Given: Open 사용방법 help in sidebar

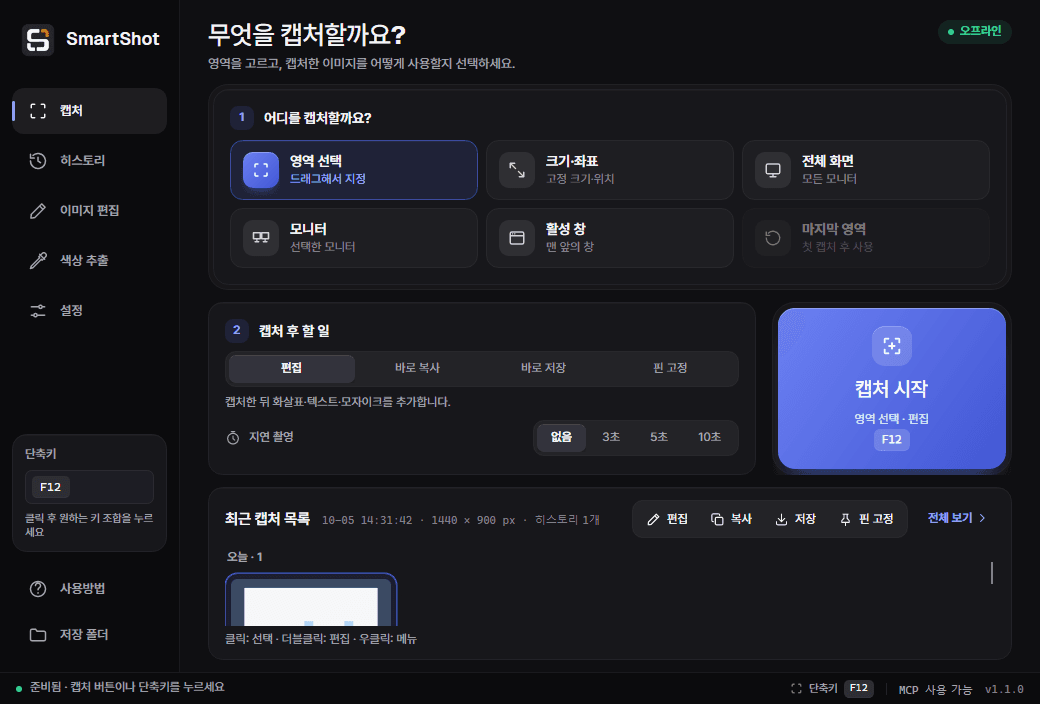Looking at the screenshot, I should pos(90,589).
